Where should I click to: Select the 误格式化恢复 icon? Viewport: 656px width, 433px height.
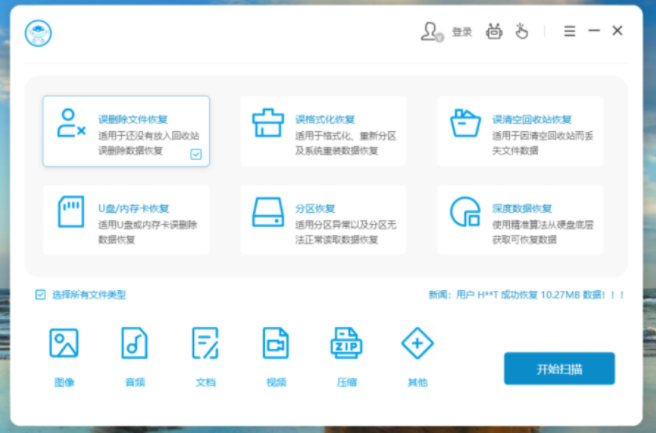pyautogui.click(x=268, y=123)
